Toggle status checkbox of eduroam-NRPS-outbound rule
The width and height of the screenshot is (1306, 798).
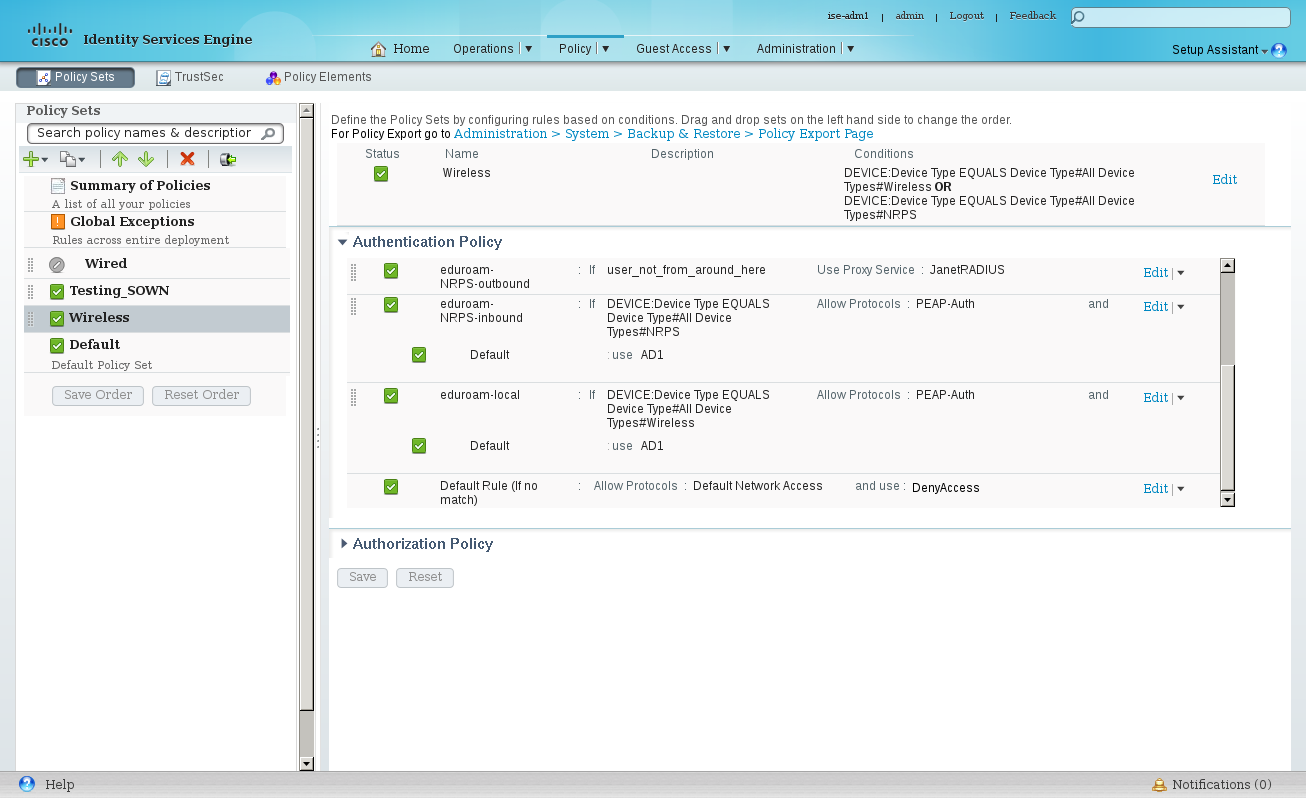(391, 271)
